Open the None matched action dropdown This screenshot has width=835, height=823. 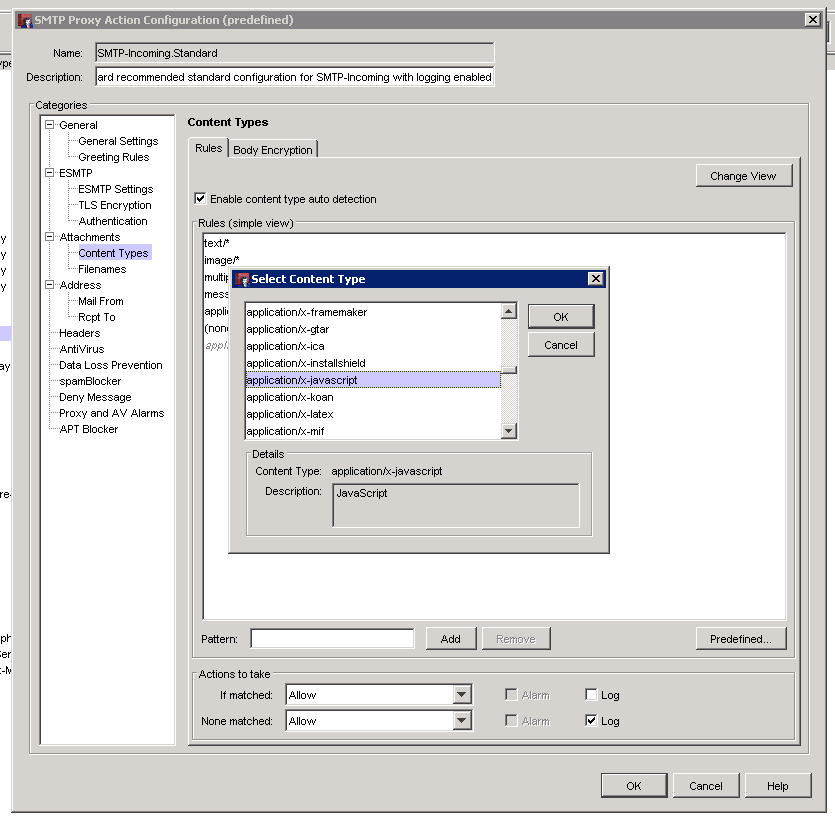(461, 721)
